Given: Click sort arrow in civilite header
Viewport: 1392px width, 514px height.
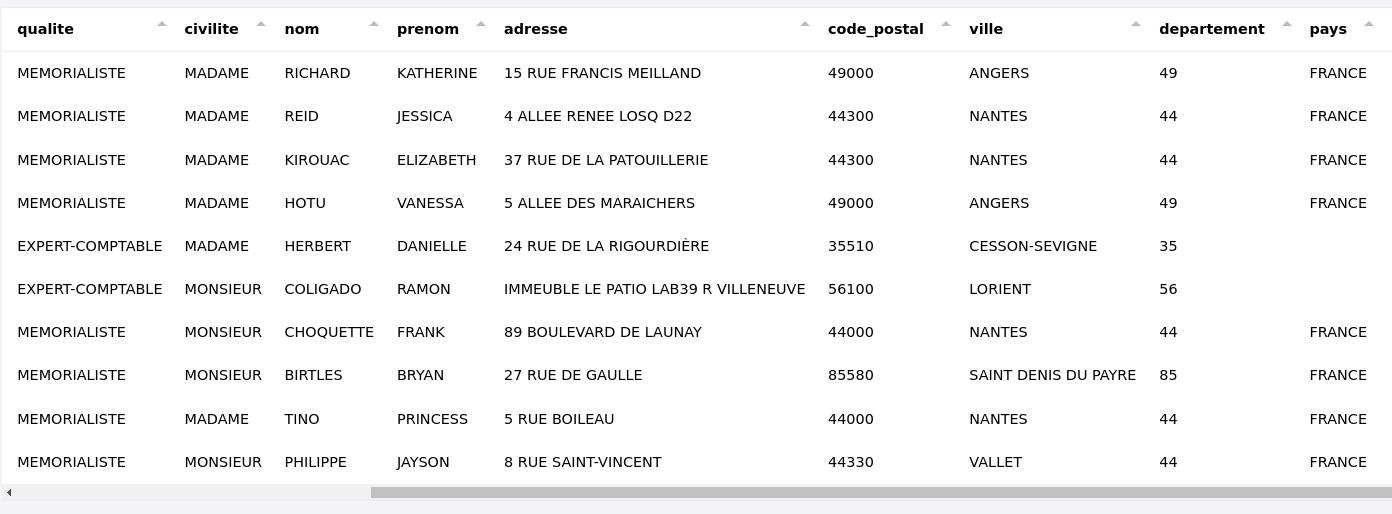Looking at the screenshot, I should point(261,24).
